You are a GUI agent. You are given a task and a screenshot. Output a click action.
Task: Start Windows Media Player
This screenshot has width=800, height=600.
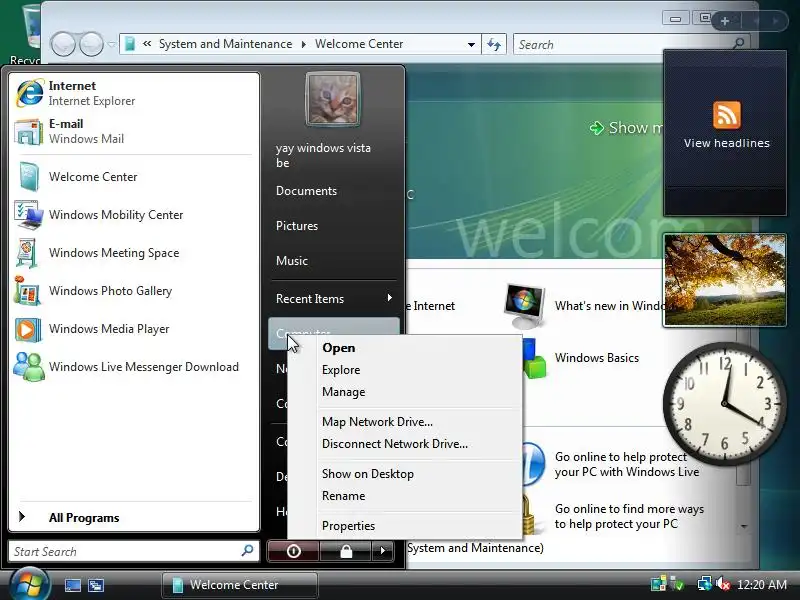coord(134,329)
